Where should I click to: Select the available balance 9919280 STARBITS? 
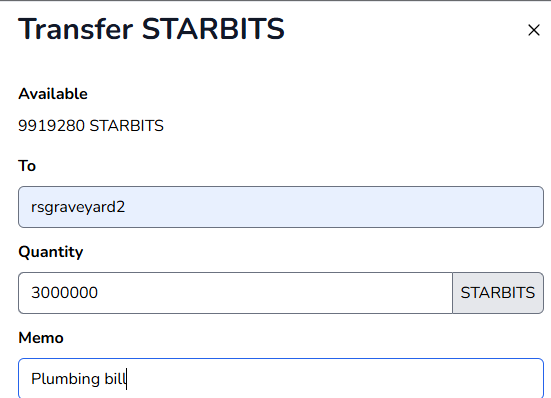91,126
